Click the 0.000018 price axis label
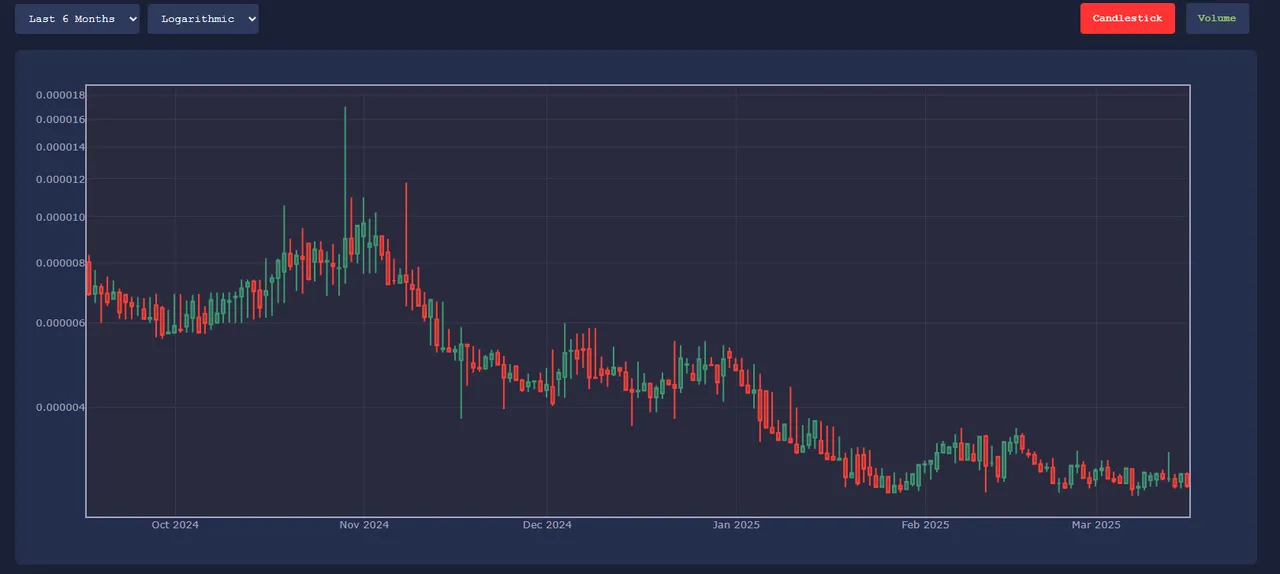The height and width of the screenshot is (574, 1280). [60, 95]
